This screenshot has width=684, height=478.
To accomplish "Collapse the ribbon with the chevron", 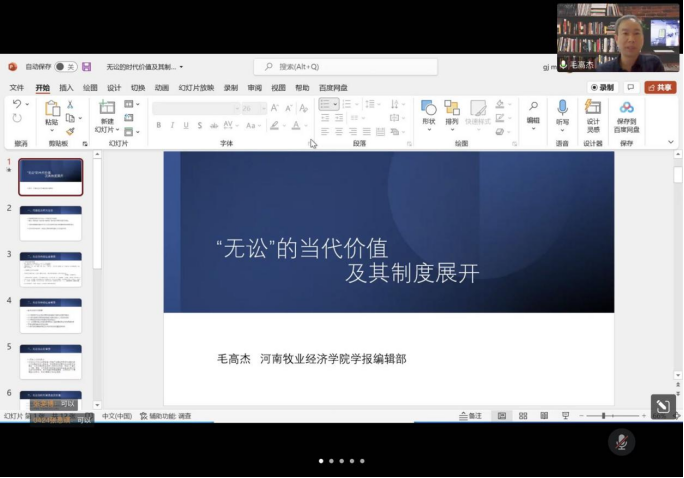I will click(x=671, y=144).
